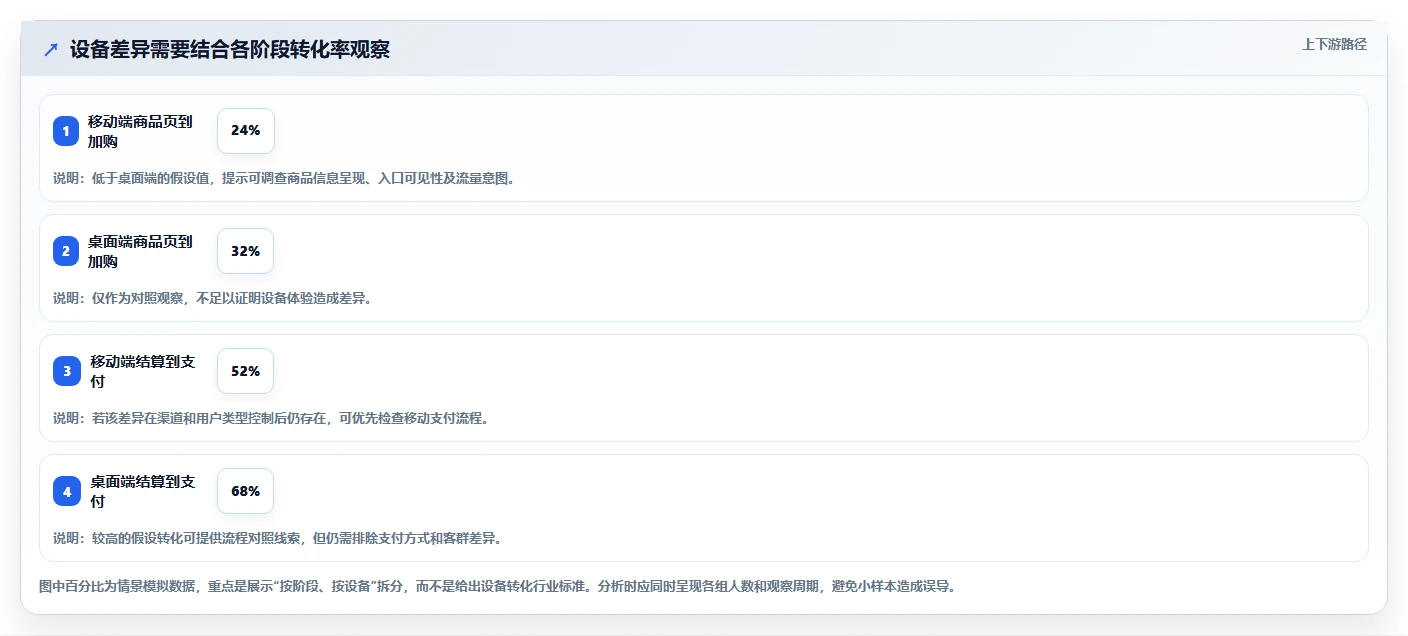The width and height of the screenshot is (1408, 636).
Task: Click the 52% conversion value pill
Action: point(245,371)
